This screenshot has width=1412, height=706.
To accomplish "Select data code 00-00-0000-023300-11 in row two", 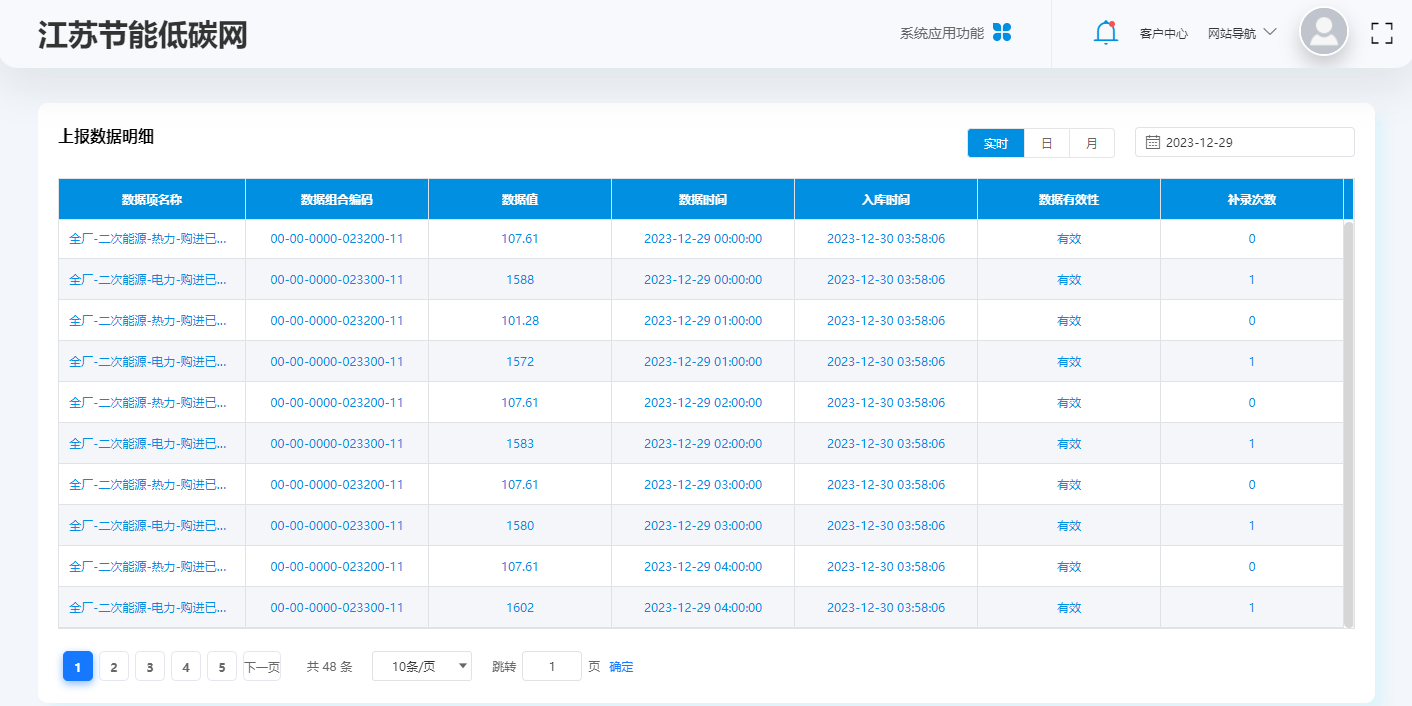I will pyautogui.click(x=336, y=279).
